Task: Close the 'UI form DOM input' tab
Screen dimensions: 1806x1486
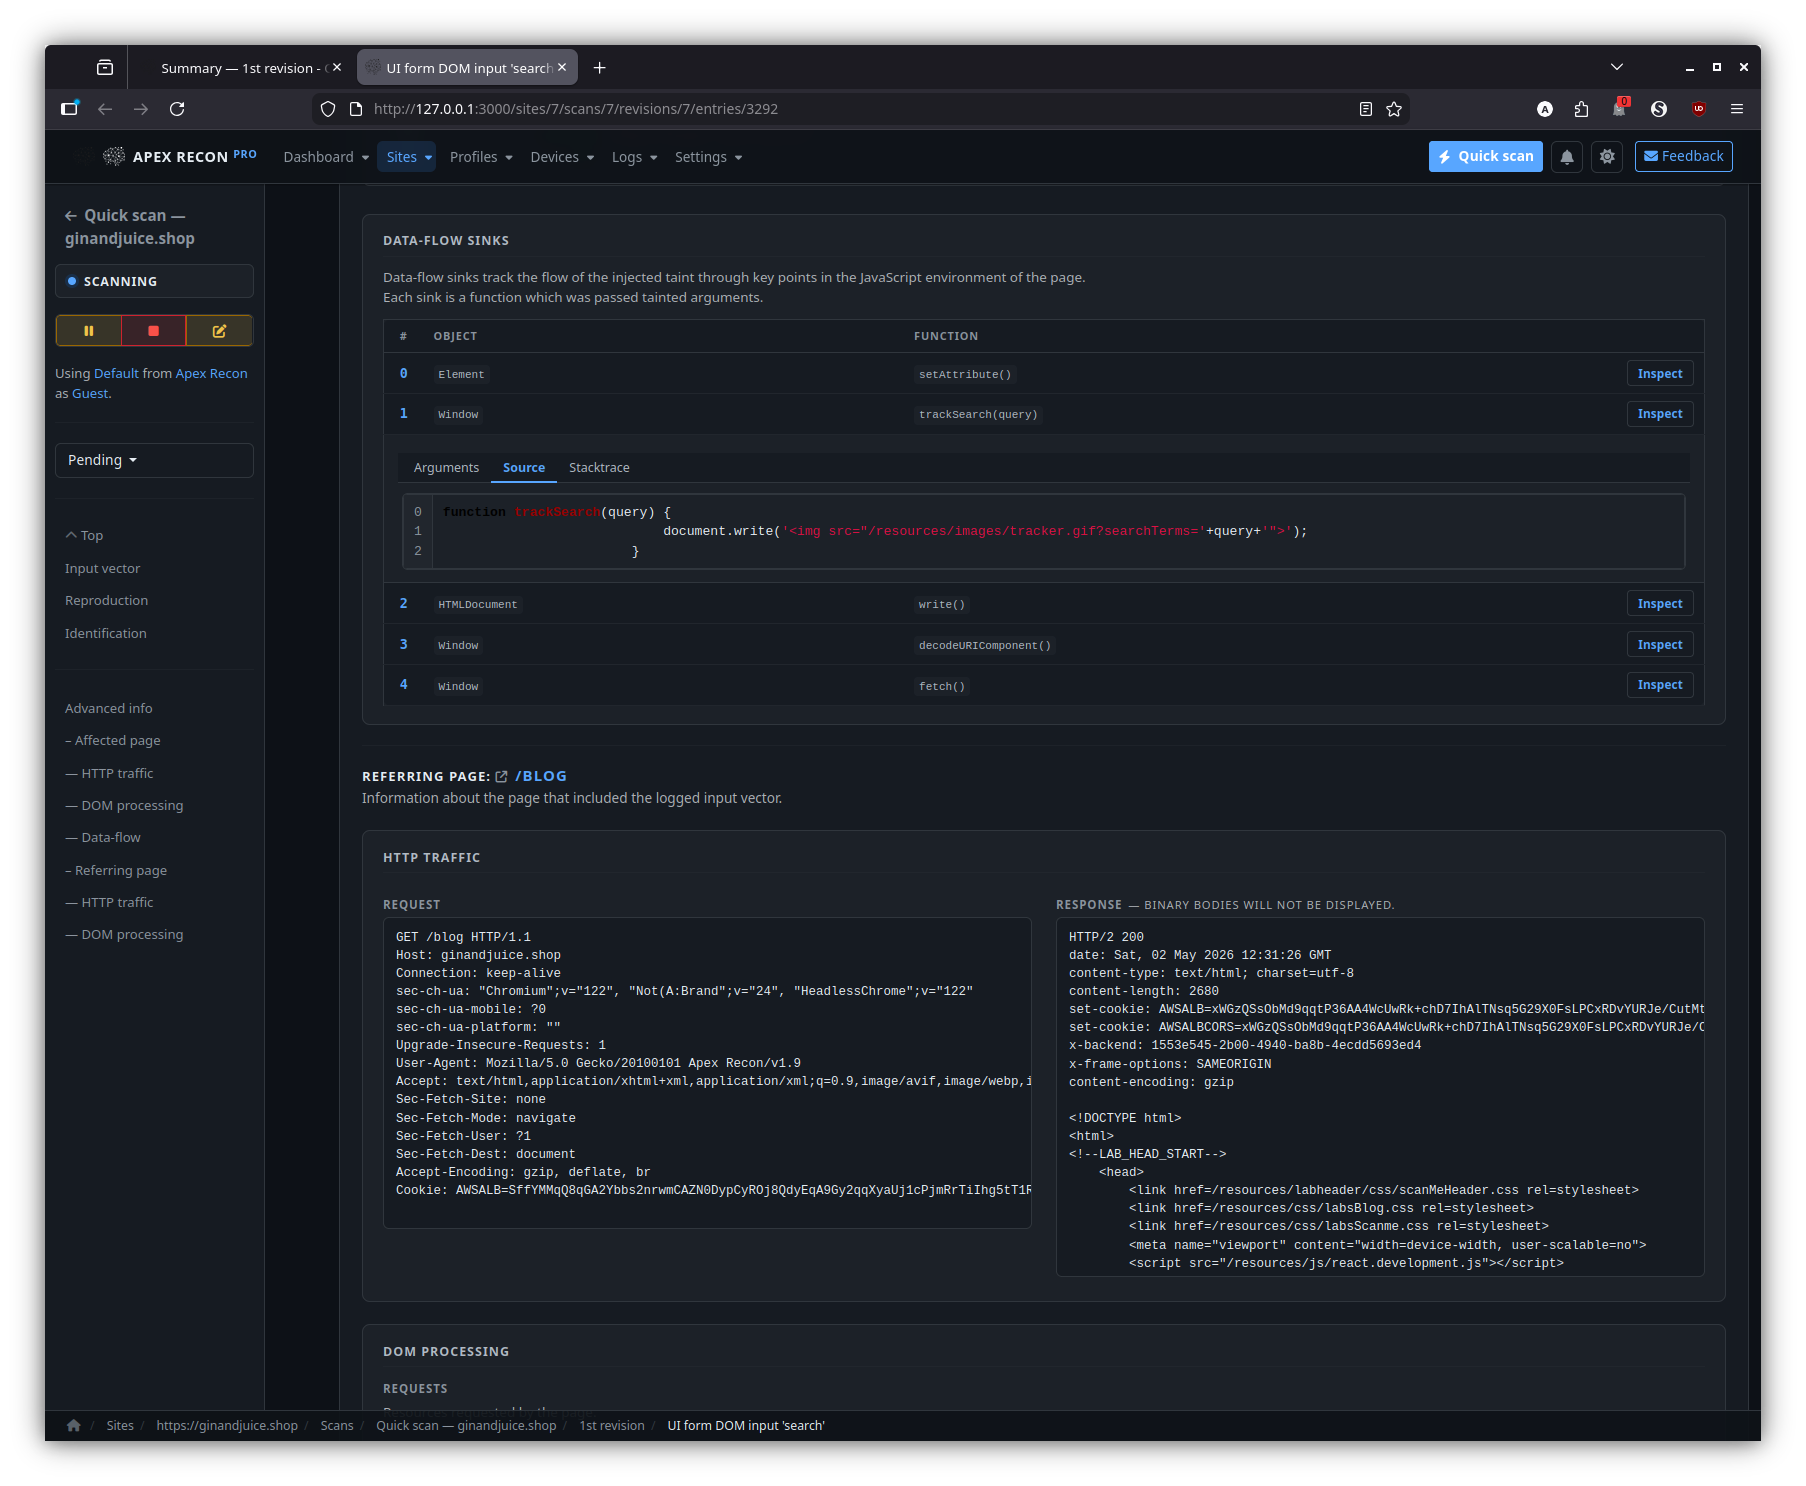Action: (x=562, y=68)
